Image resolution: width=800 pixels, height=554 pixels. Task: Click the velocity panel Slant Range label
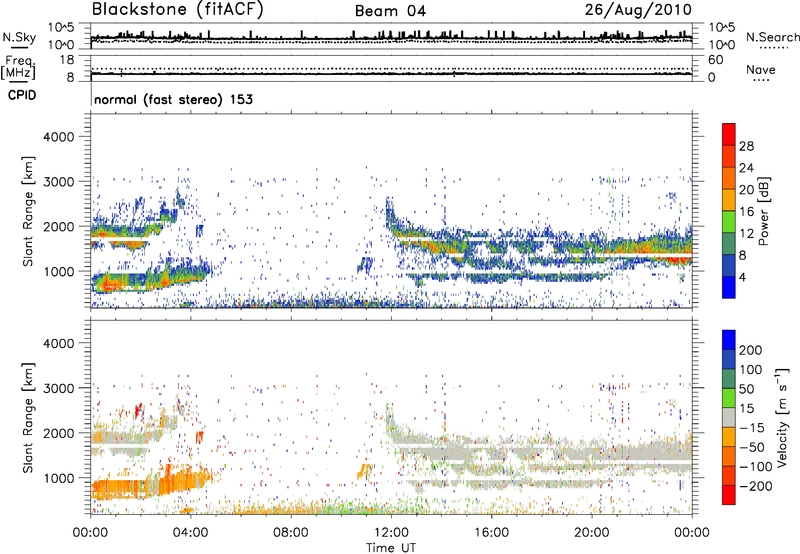(x=28, y=418)
